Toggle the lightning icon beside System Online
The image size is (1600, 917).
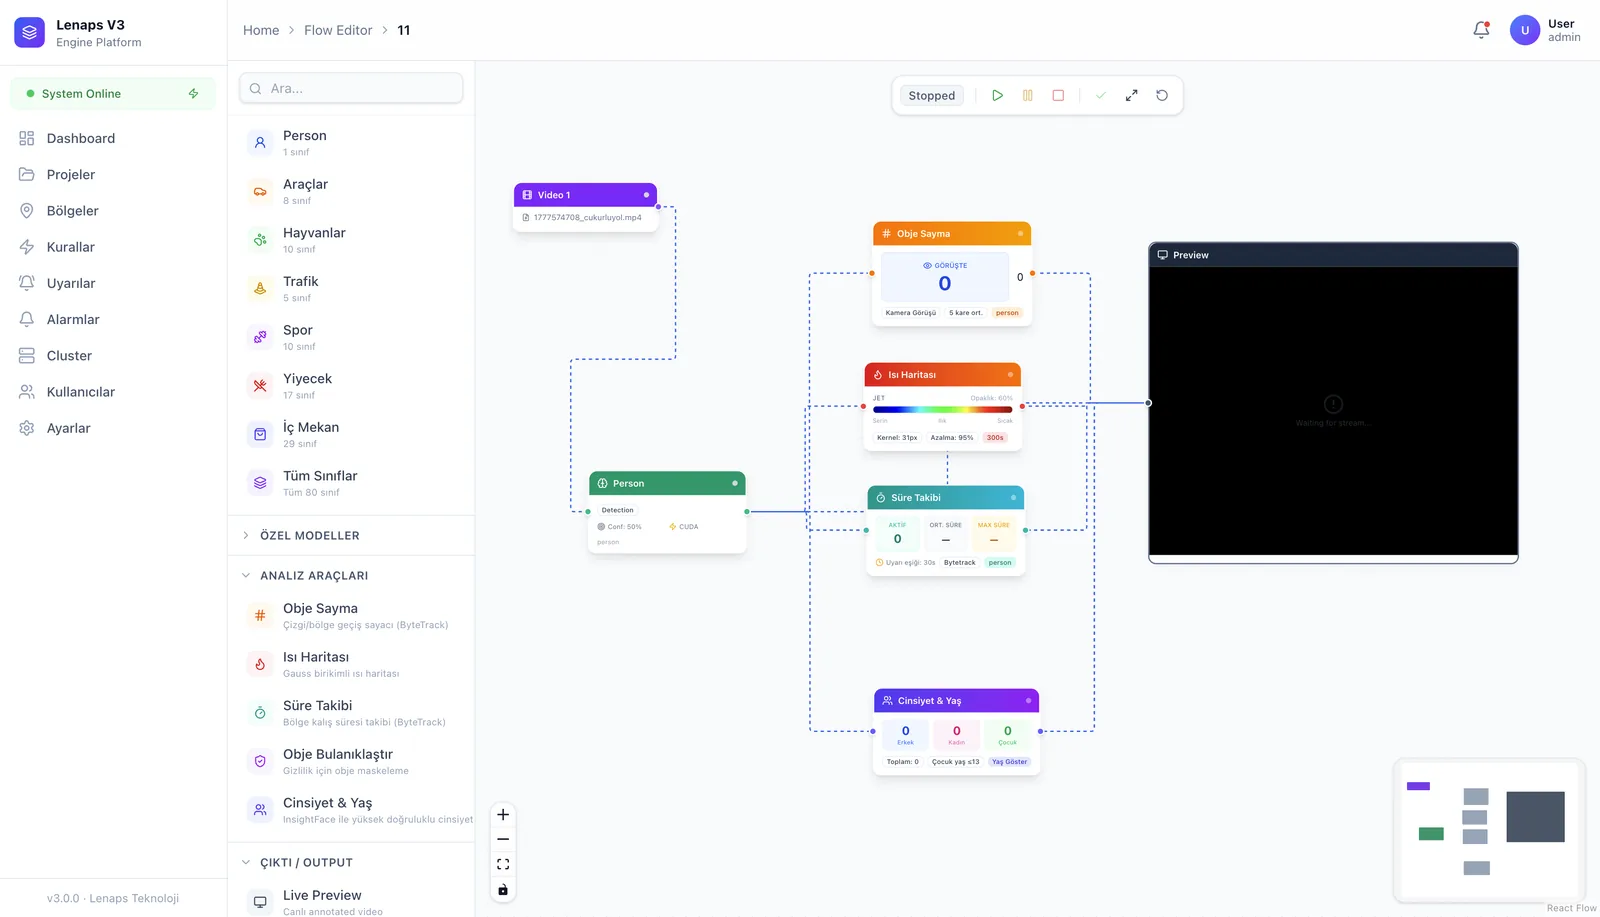coord(193,93)
